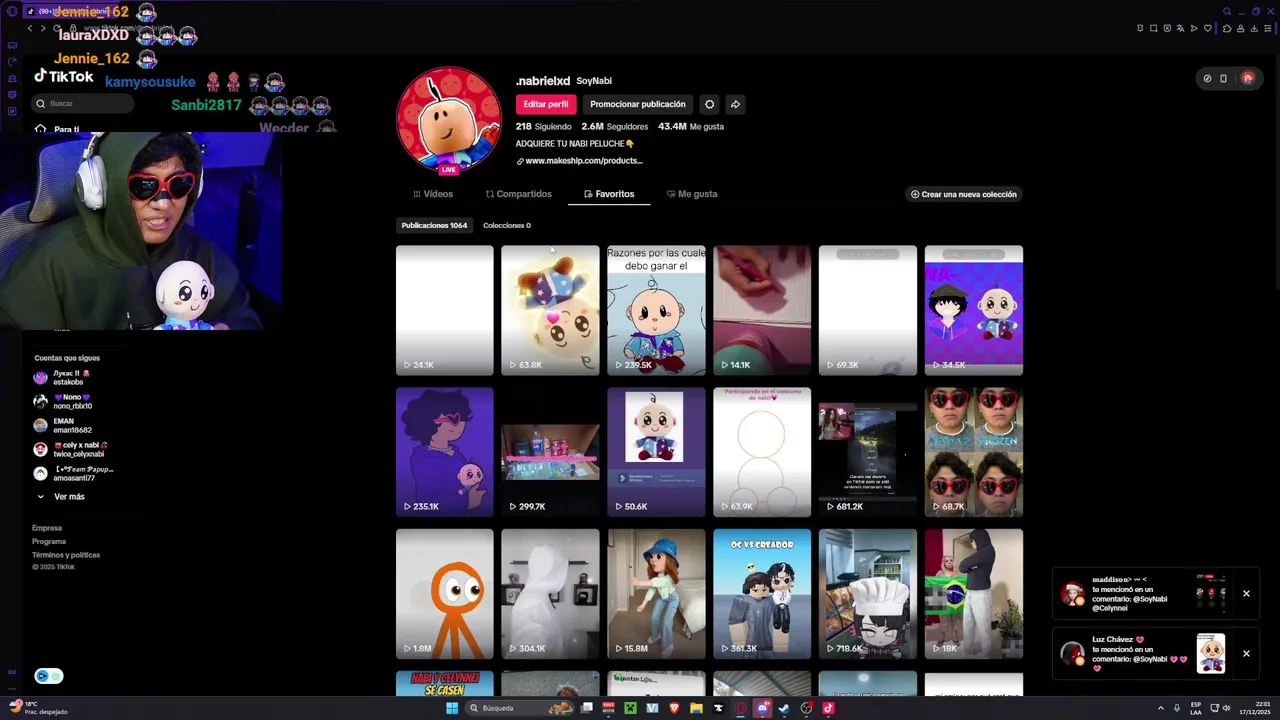Open the 218 Siguiendo list
Screen dimensions: 1280x720
coord(543,127)
